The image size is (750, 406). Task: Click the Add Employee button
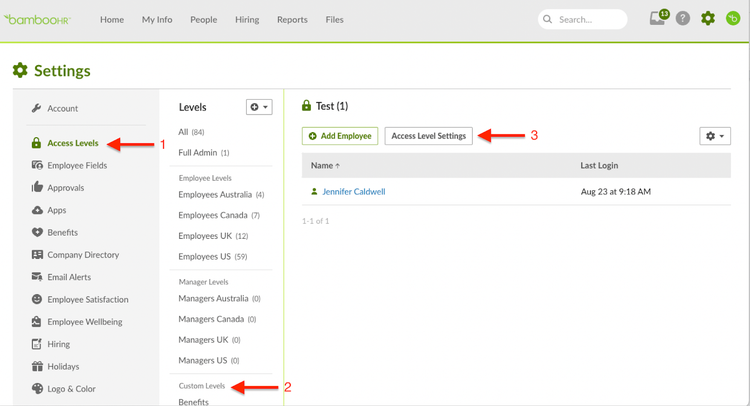click(340, 136)
